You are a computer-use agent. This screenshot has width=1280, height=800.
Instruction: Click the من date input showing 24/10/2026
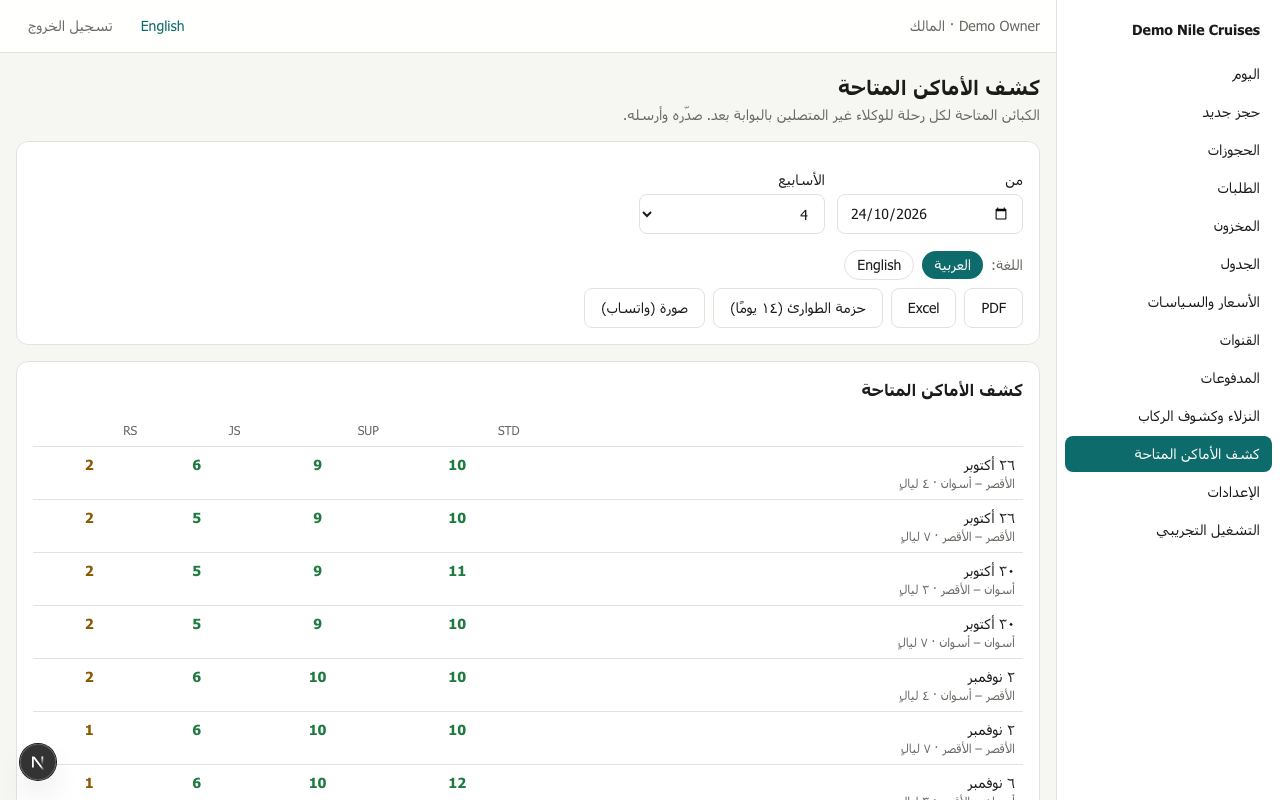[930, 214]
